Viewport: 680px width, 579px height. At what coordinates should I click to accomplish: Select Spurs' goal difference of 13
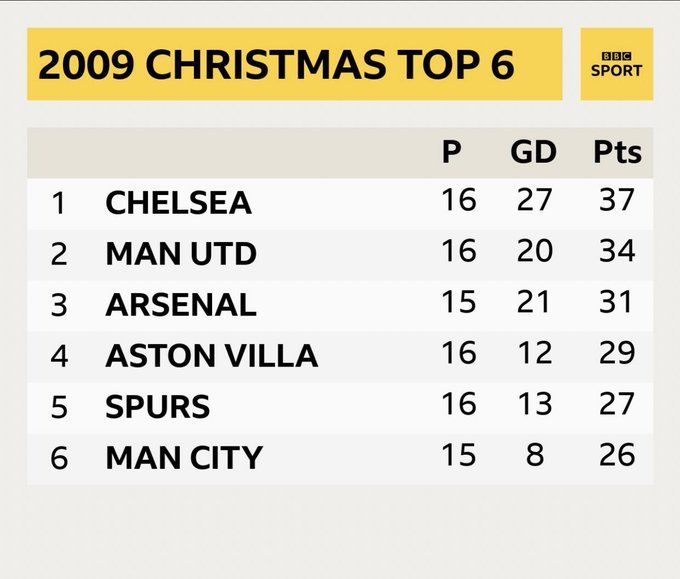pyautogui.click(x=534, y=404)
